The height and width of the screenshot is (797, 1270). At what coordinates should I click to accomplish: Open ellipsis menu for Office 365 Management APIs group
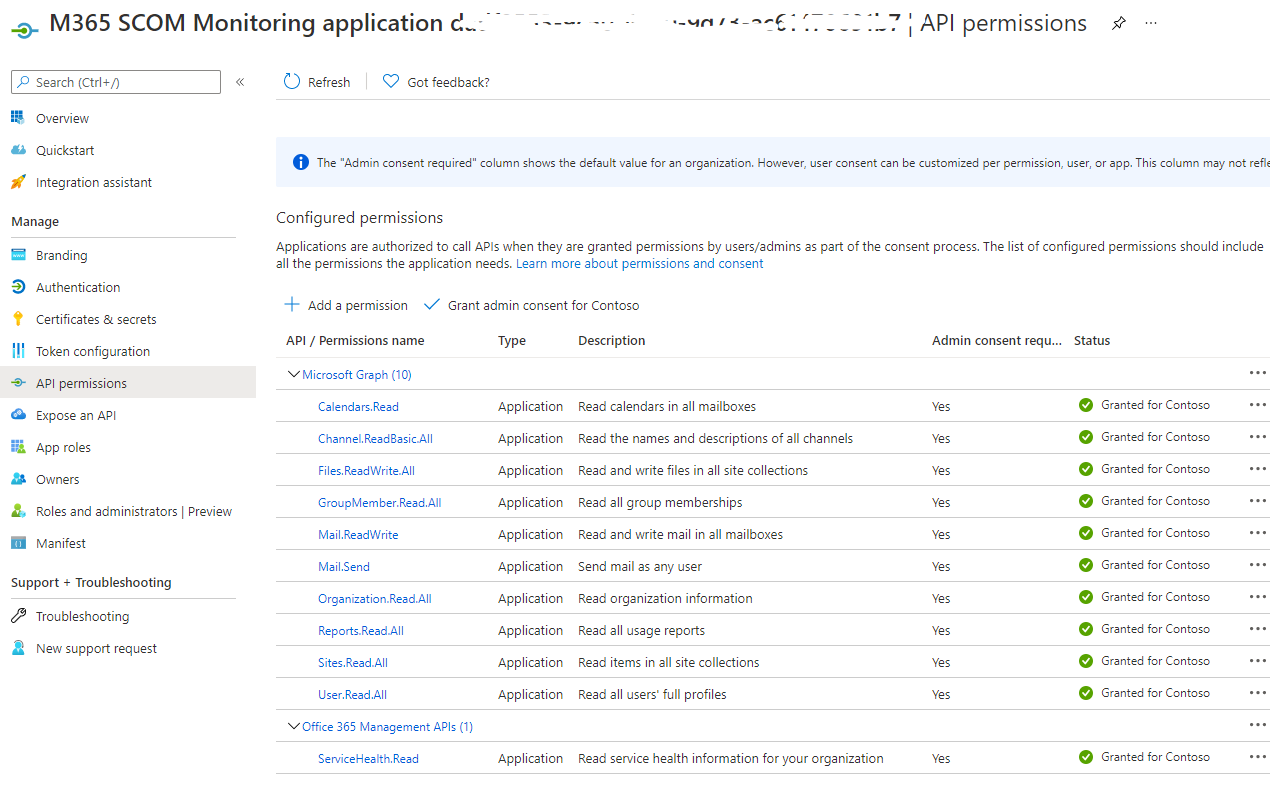pyautogui.click(x=1258, y=725)
